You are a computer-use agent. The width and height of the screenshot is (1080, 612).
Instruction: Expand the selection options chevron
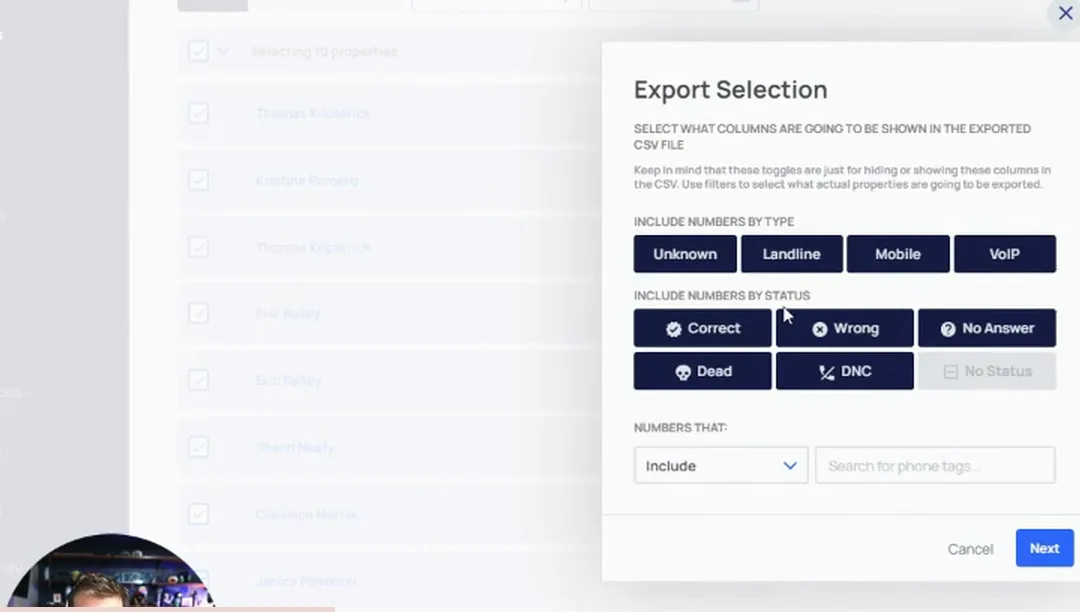[x=223, y=51]
